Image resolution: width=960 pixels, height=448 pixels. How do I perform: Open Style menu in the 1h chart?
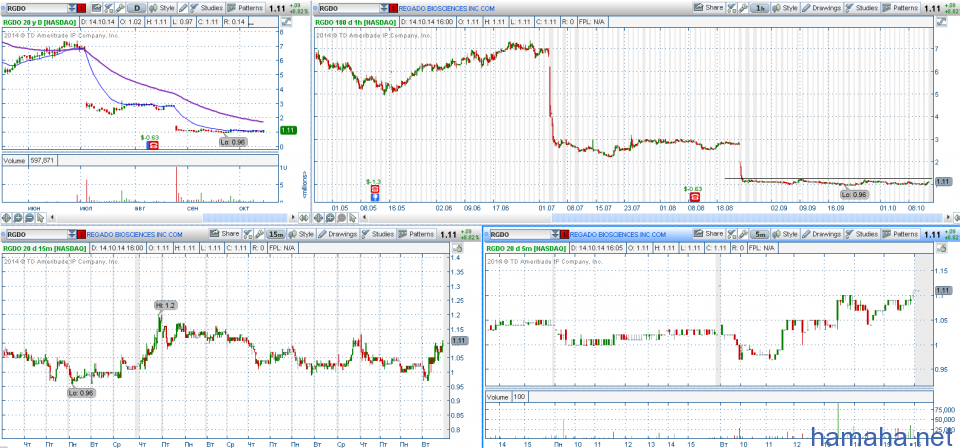coord(785,8)
